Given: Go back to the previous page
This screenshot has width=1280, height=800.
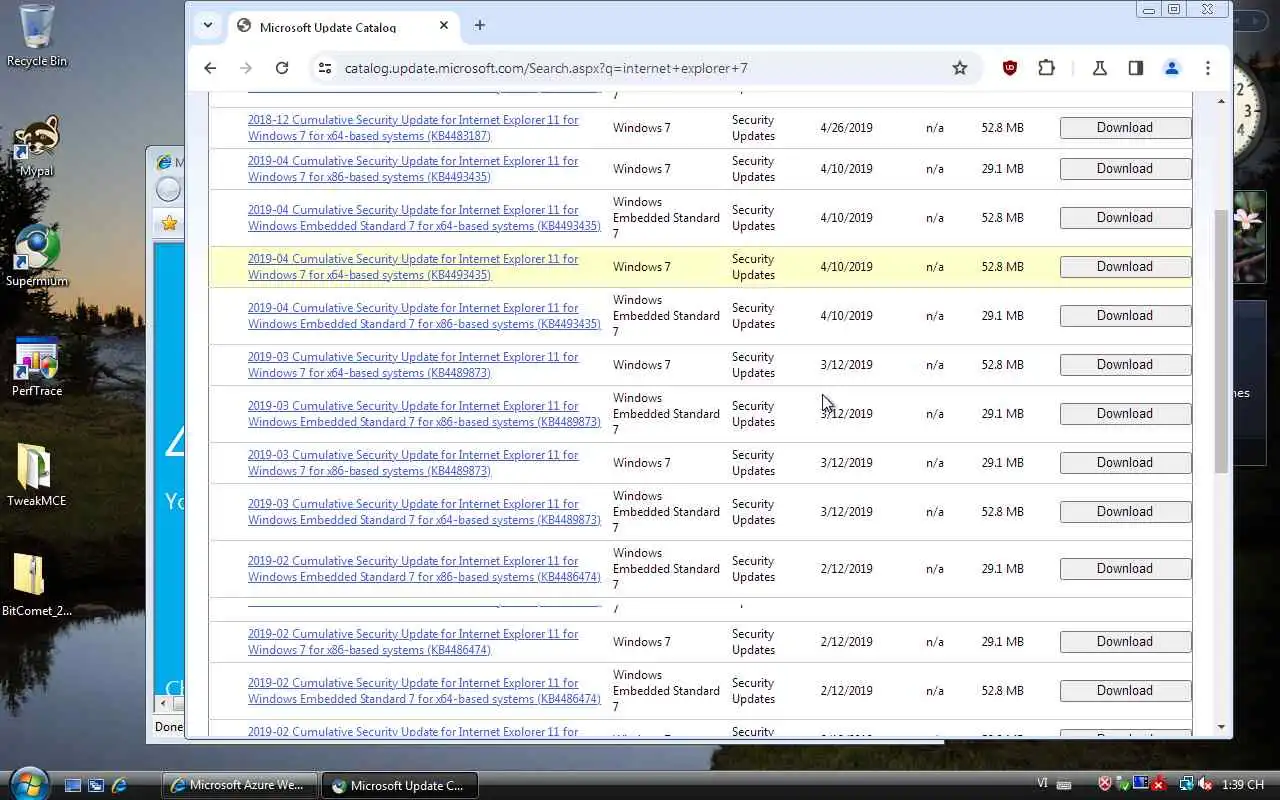Looking at the screenshot, I should 210,68.
